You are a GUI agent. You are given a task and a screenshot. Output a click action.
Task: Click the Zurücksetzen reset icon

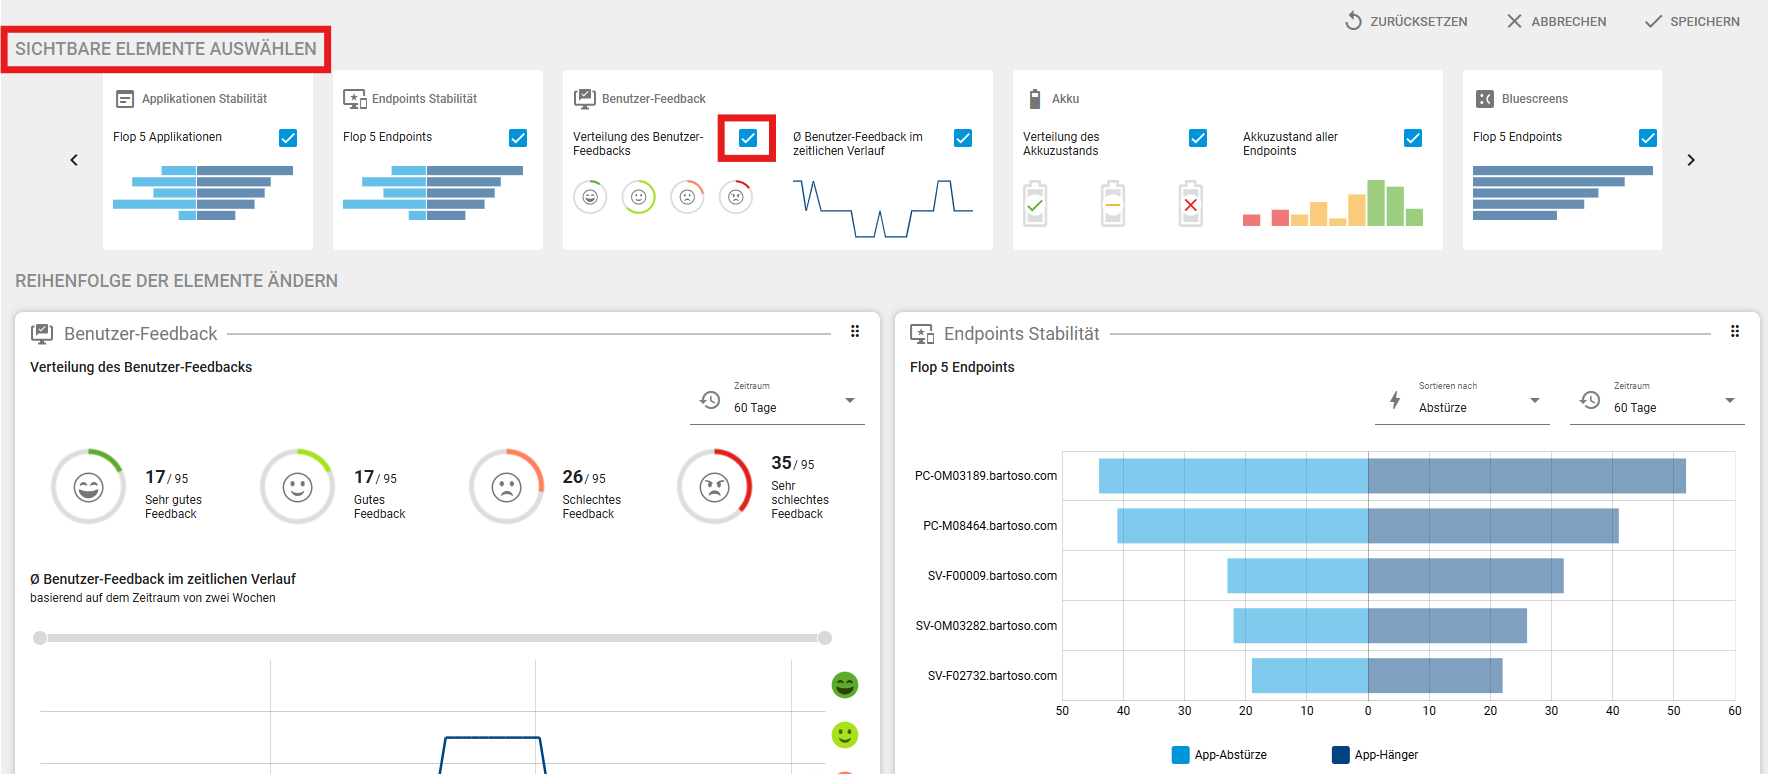(x=1353, y=21)
